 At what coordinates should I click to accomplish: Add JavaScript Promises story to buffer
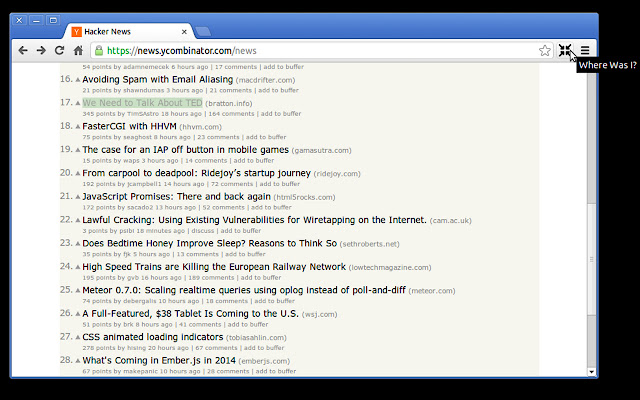[271, 207]
